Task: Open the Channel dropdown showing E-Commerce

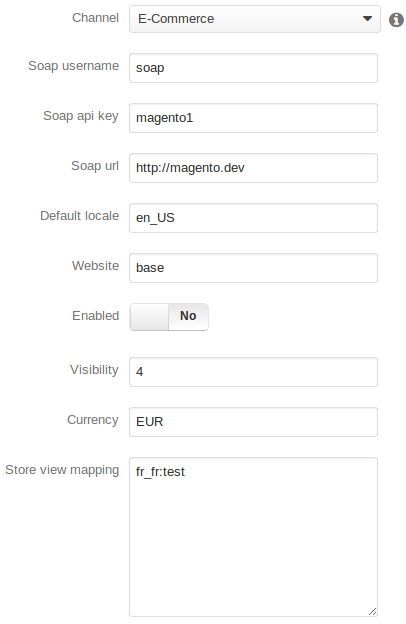Action: (255, 19)
